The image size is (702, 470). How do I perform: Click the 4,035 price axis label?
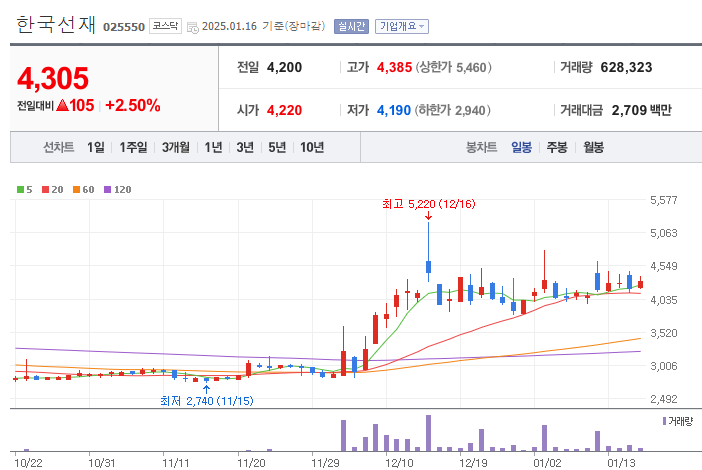[663, 299]
